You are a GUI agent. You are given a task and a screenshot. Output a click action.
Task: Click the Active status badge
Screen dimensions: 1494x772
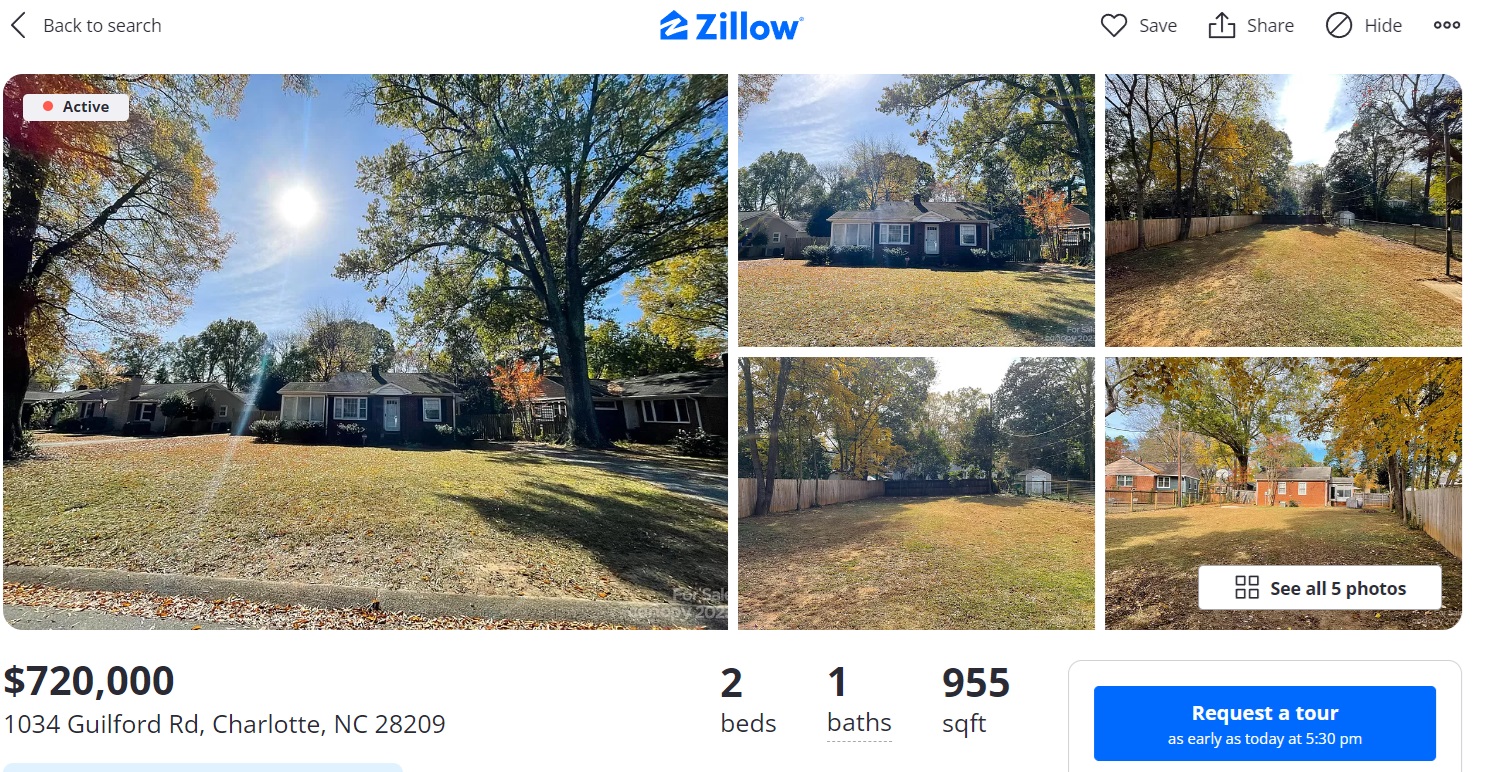tap(76, 107)
